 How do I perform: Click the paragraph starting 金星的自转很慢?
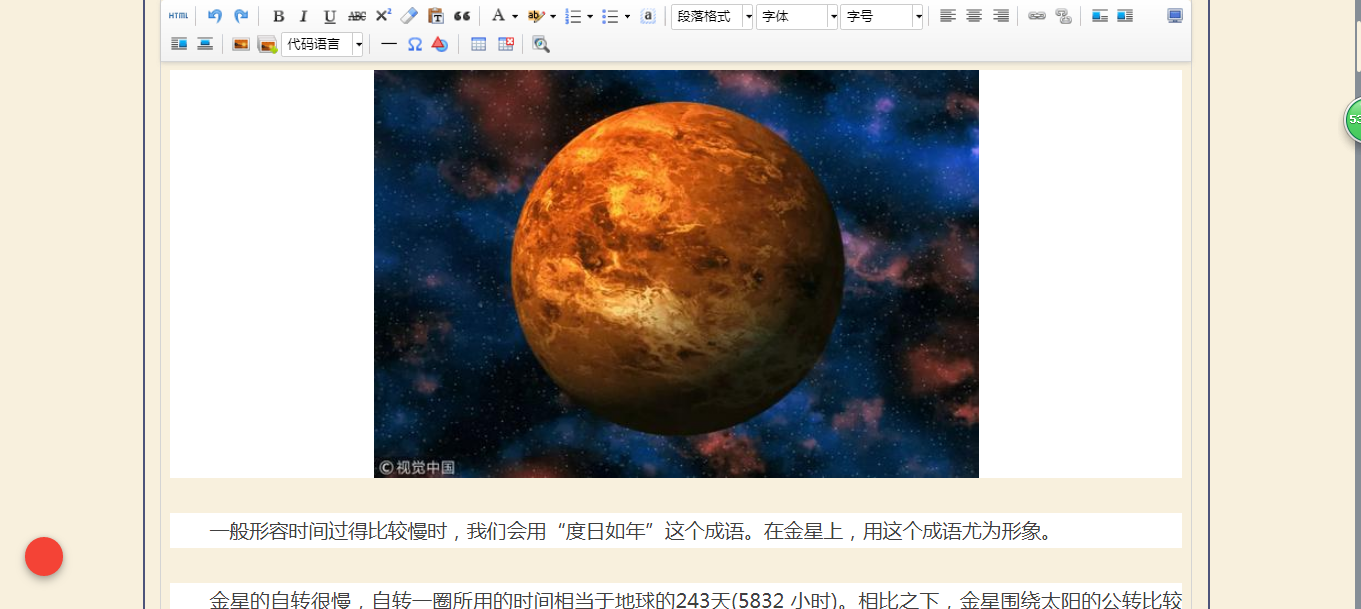tap(676, 597)
